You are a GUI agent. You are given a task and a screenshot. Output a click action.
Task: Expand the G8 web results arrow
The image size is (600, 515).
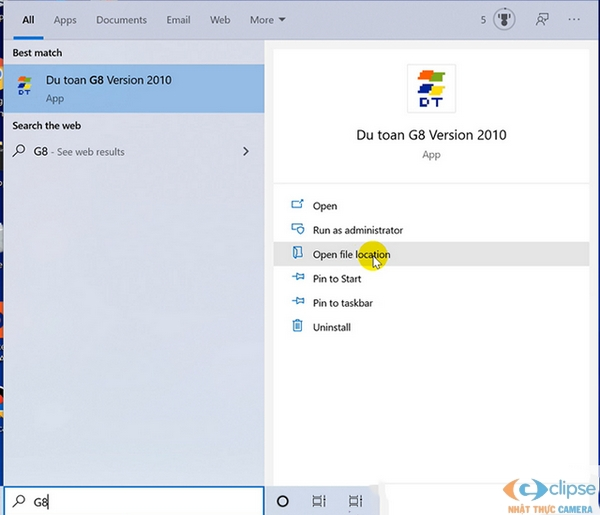[x=246, y=152]
